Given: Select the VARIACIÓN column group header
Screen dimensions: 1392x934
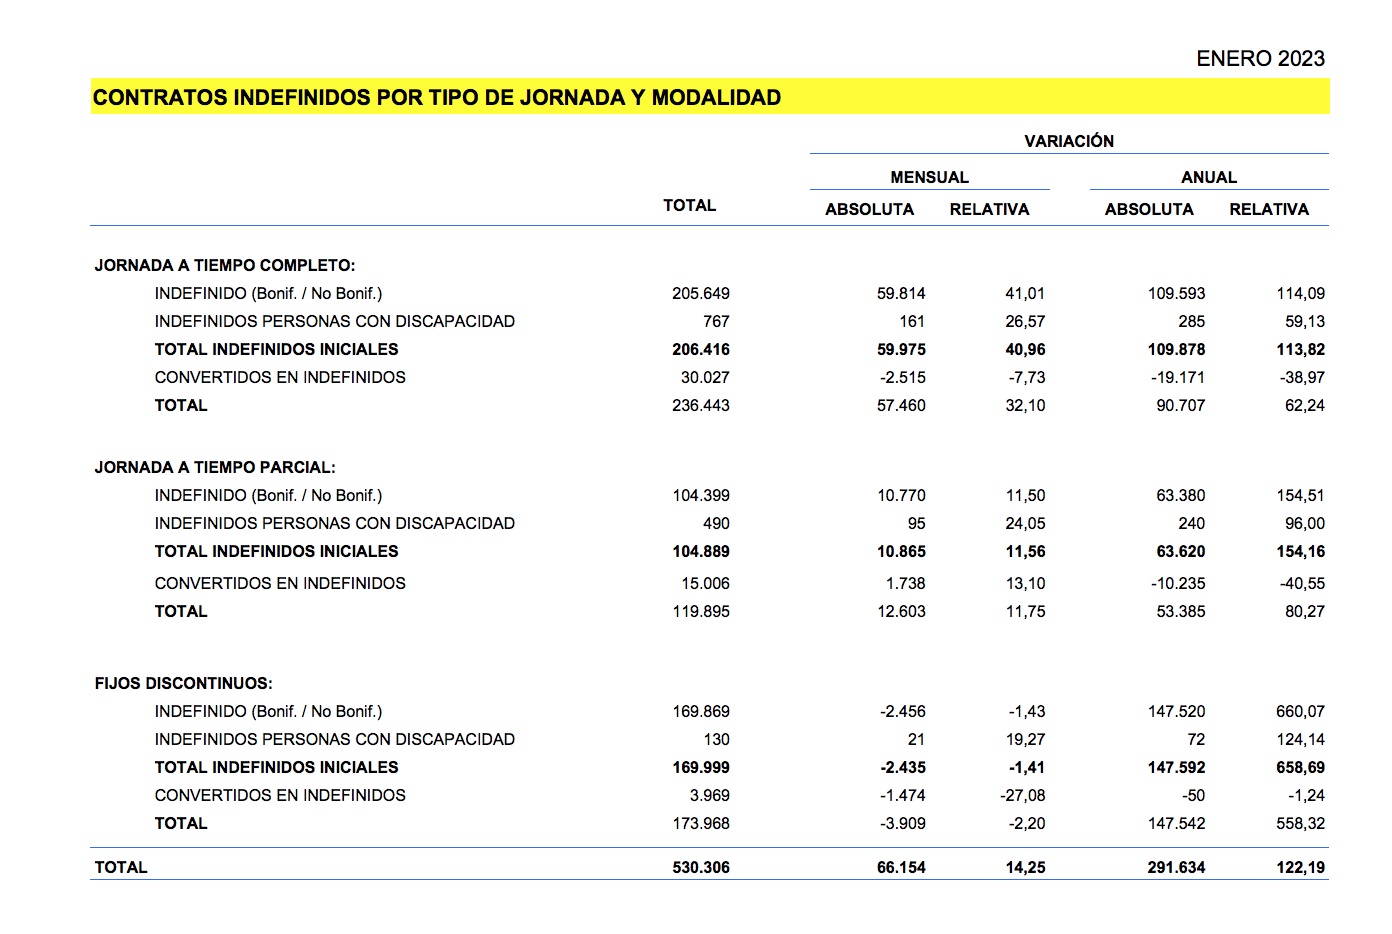Looking at the screenshot, I should (1068, 141).
